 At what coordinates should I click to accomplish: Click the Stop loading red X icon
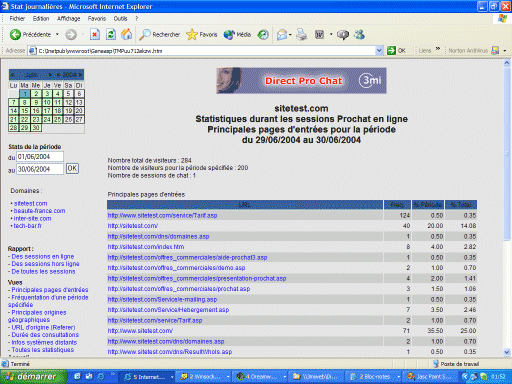coord(95,34)
